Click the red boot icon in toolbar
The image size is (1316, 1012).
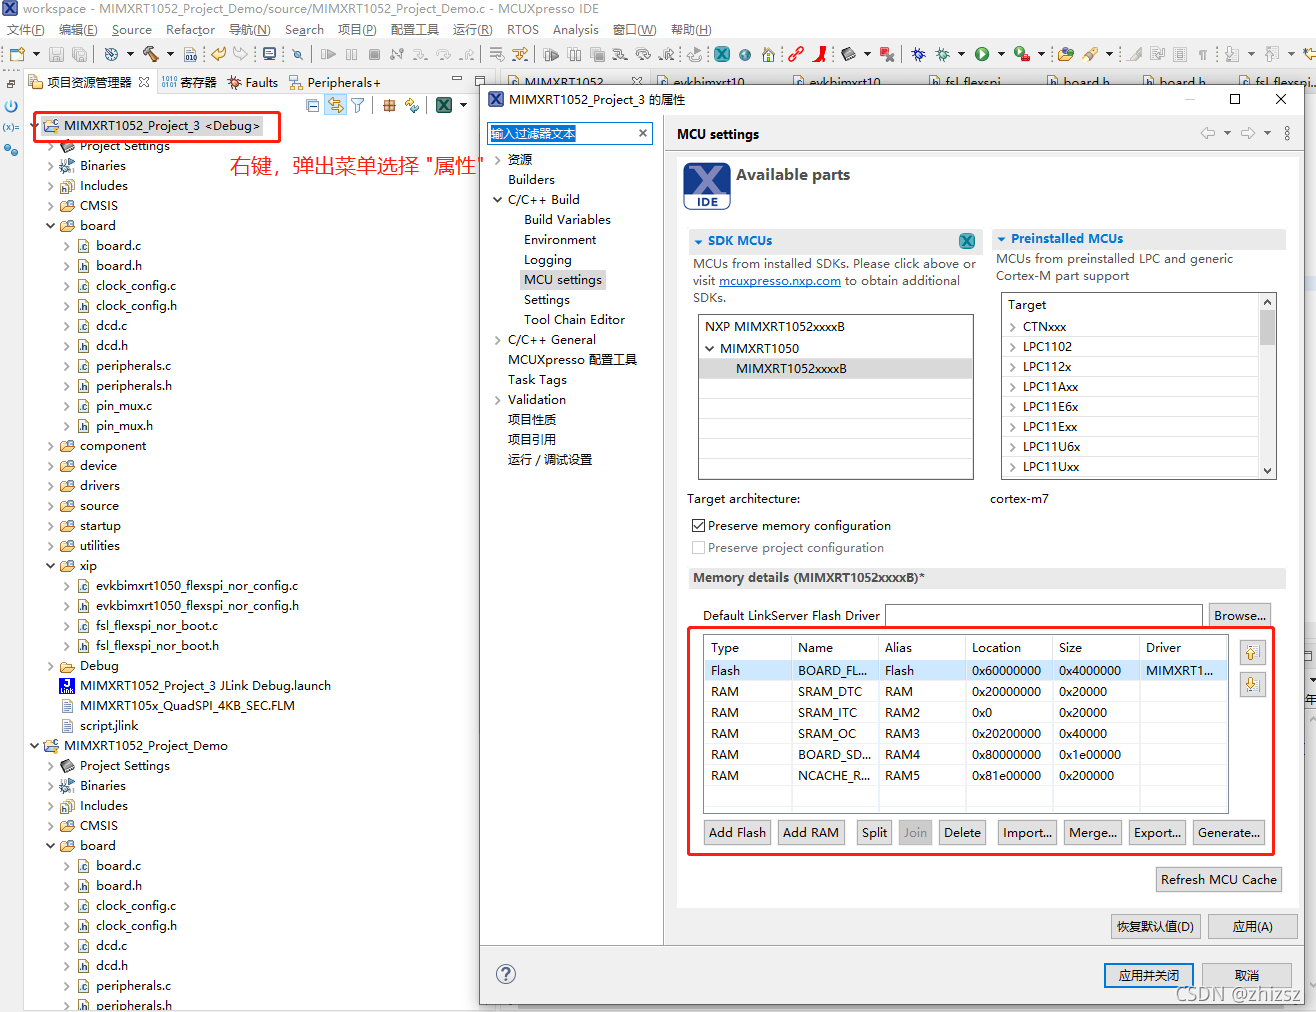821,54
